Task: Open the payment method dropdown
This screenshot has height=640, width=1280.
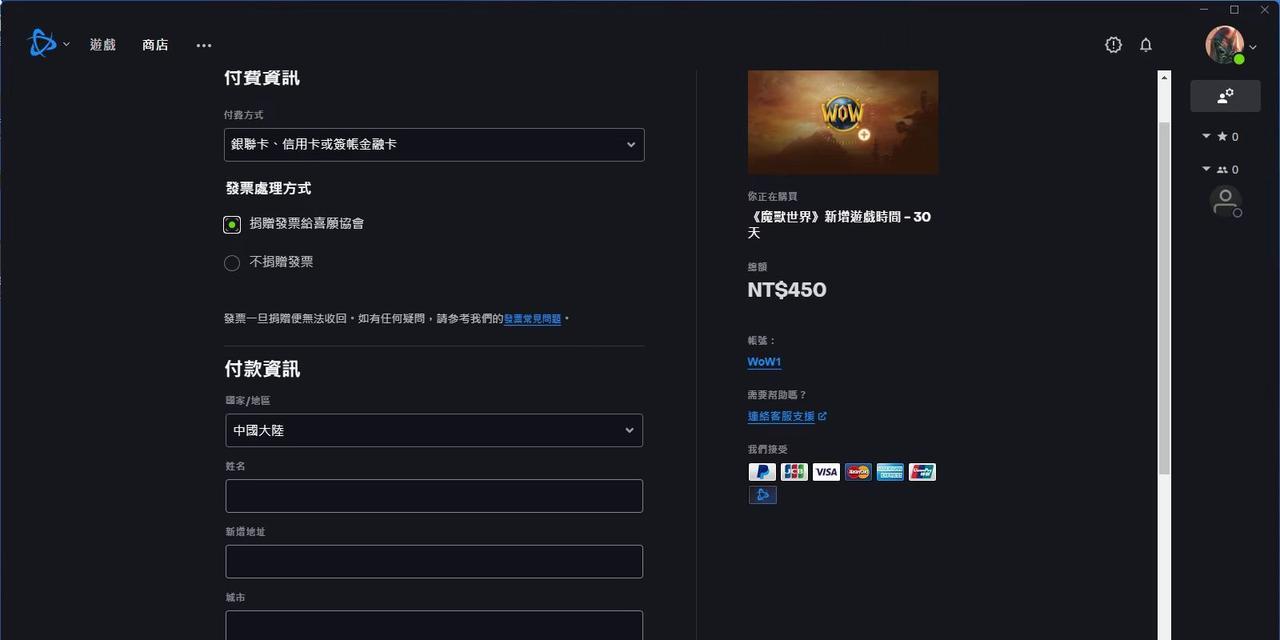Action: (x=433, y=144)
